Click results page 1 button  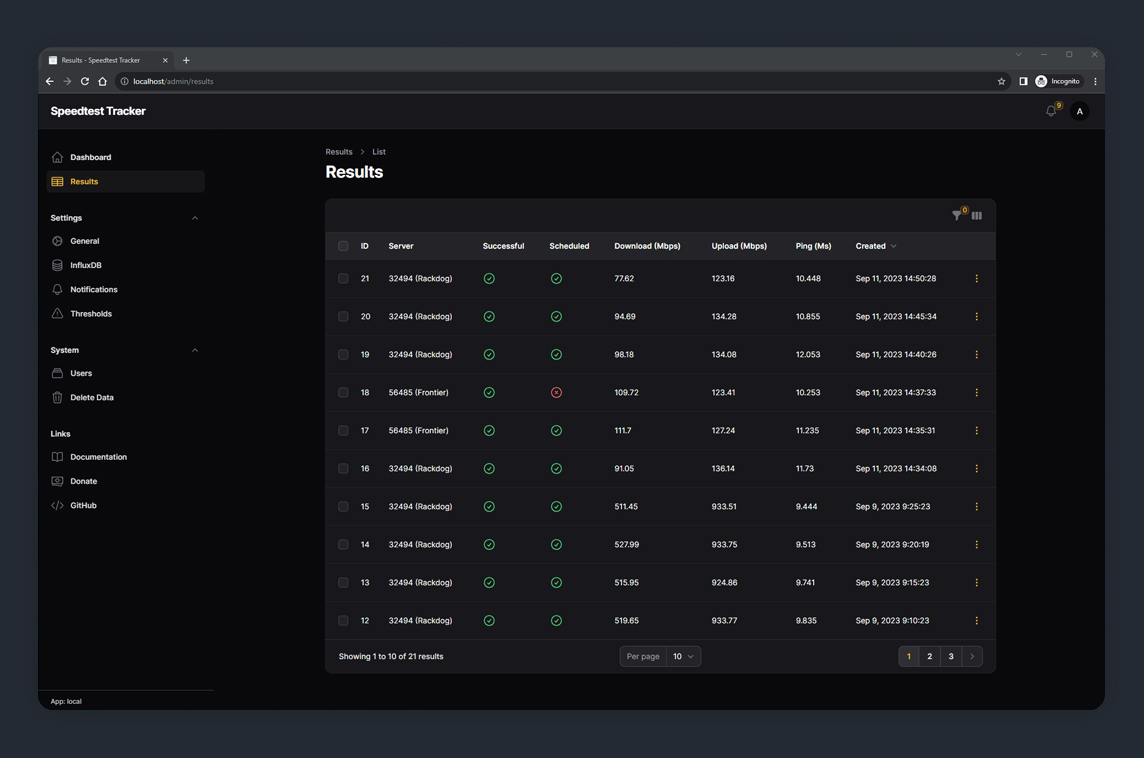[909, 657]
